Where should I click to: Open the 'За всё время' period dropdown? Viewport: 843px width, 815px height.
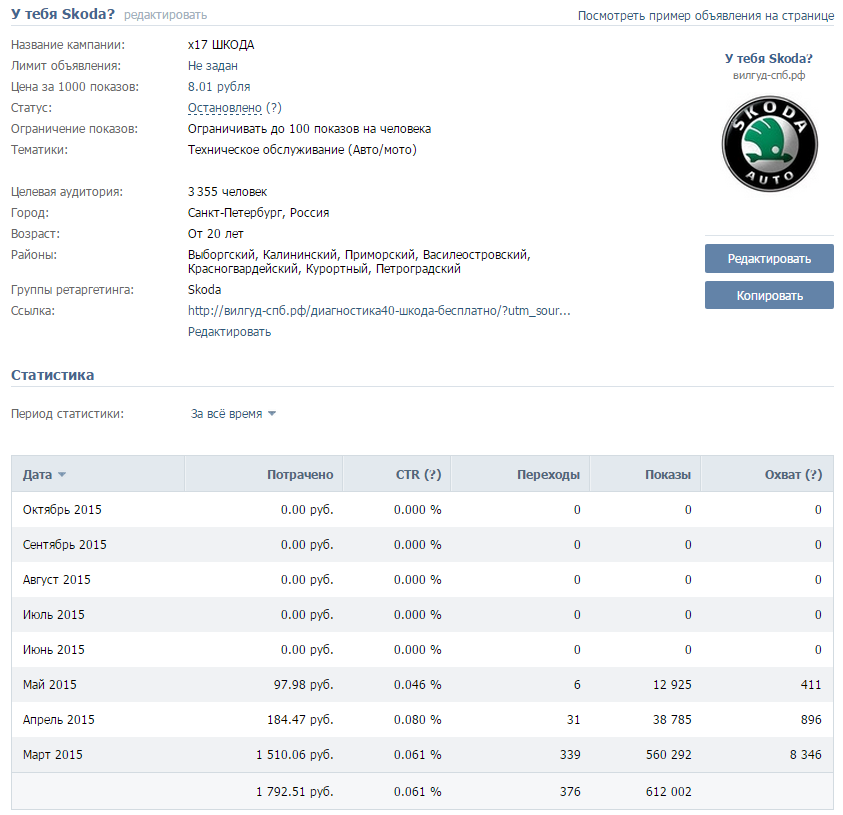coord(233,414)
